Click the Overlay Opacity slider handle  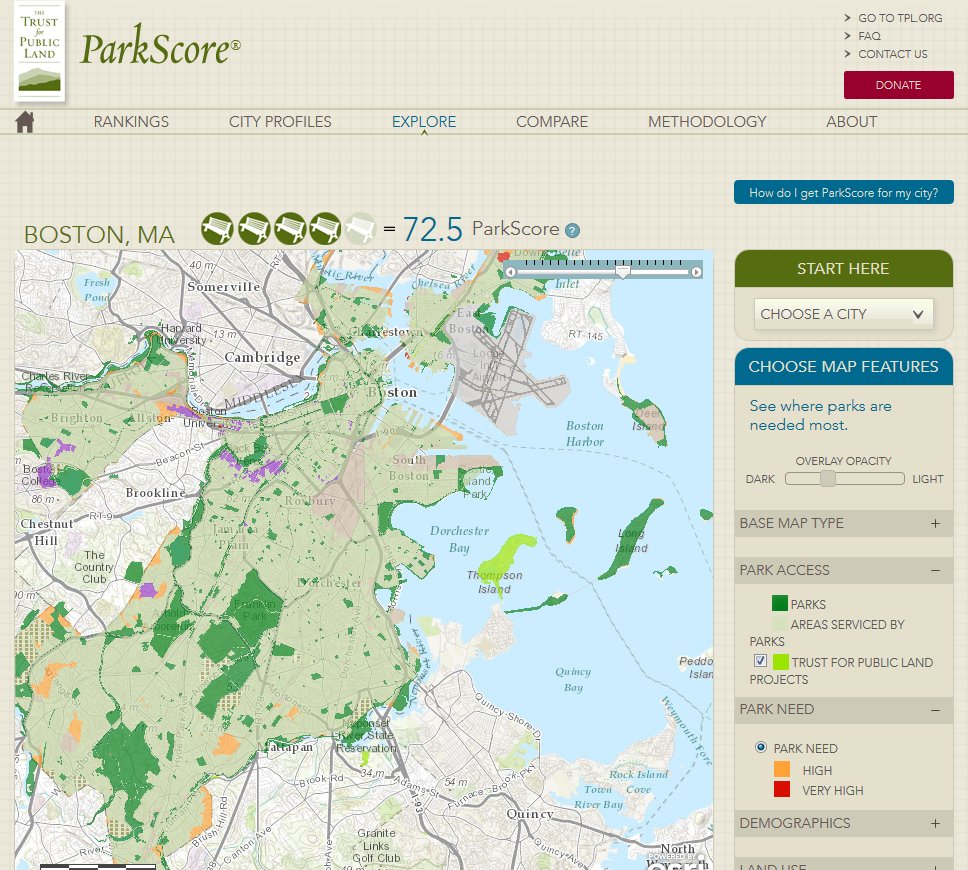click(x=827, y=479)
